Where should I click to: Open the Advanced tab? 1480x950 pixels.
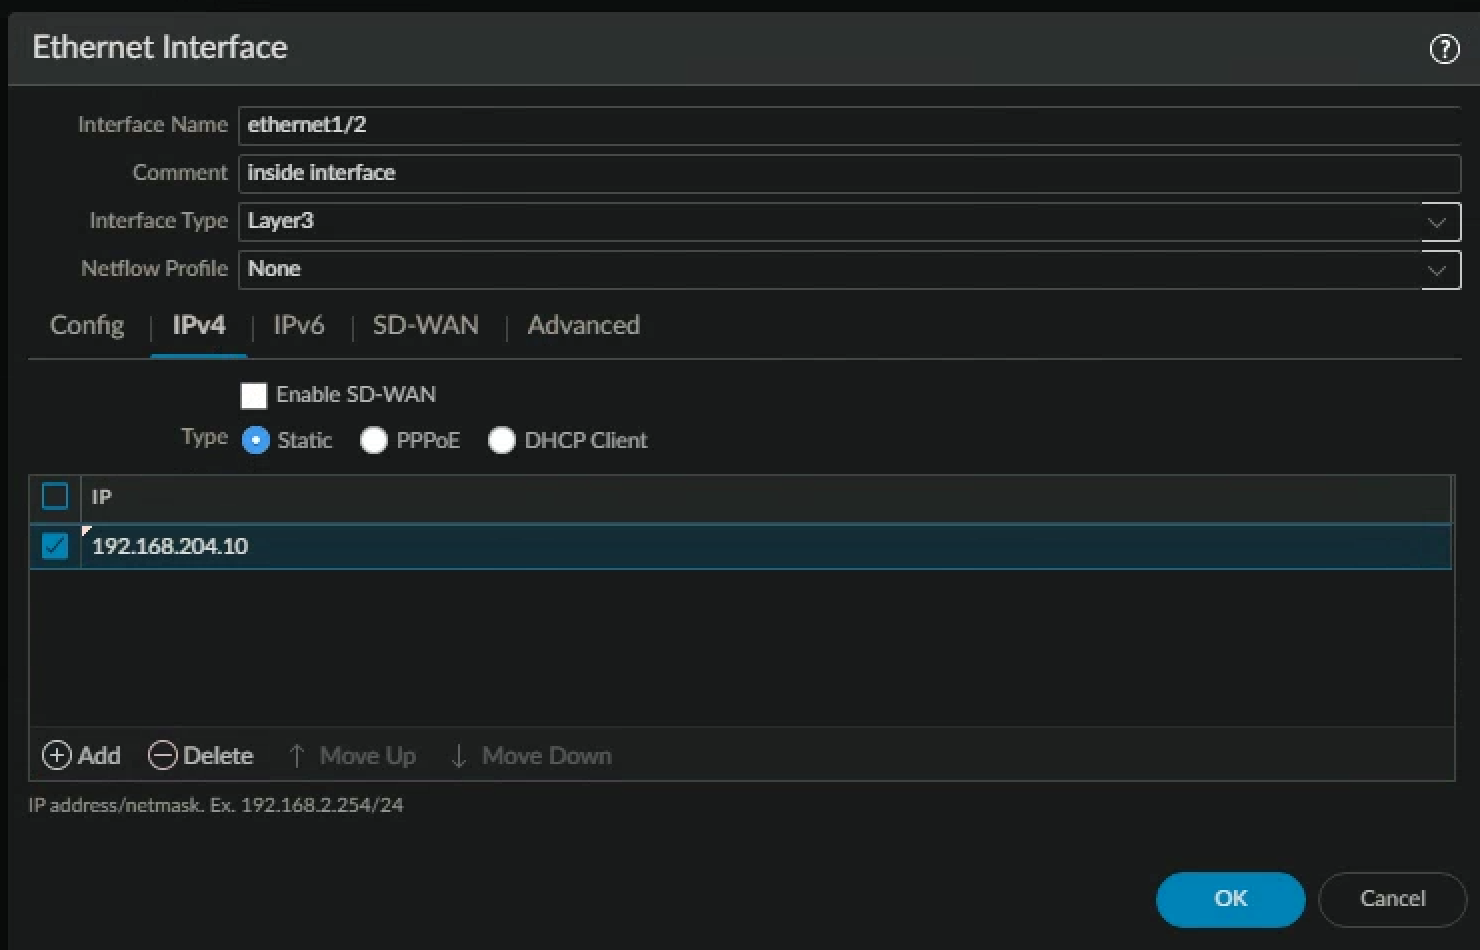(584, 325)
